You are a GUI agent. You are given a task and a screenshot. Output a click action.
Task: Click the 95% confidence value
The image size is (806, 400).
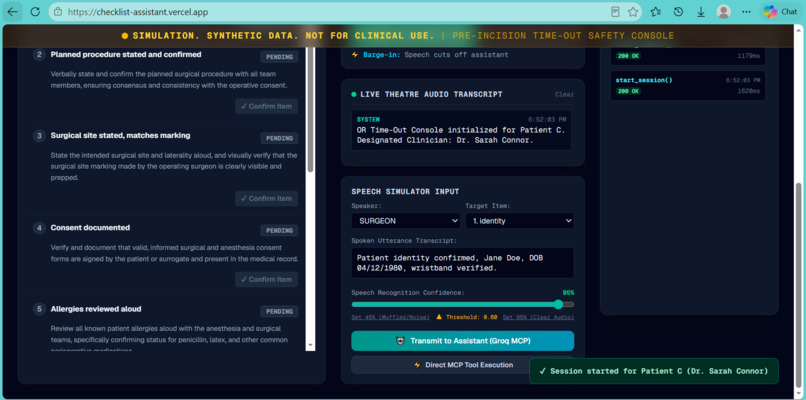pos(568,293)
